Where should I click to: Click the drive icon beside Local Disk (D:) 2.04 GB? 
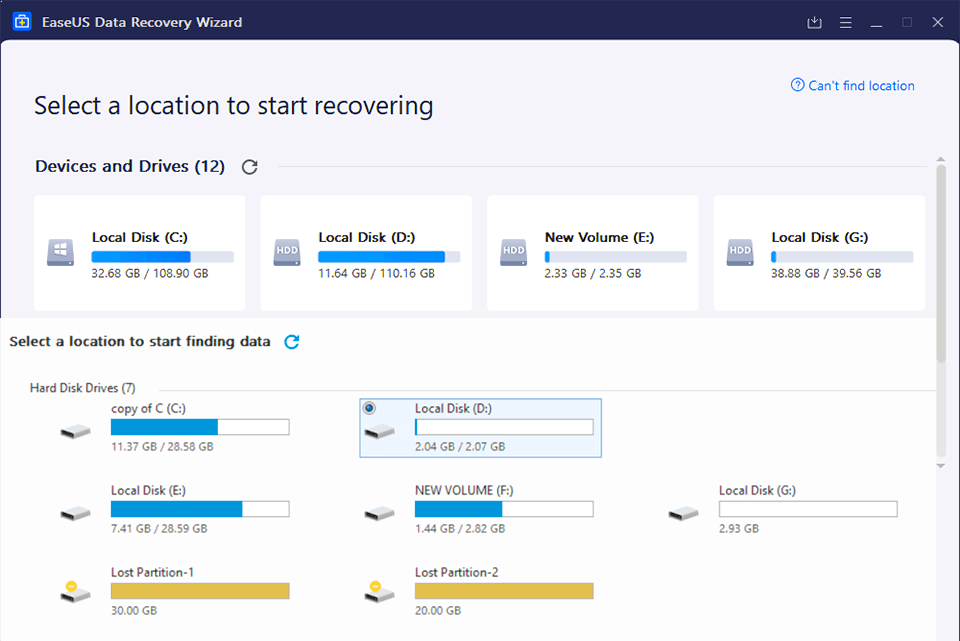(x=380, y=432)
